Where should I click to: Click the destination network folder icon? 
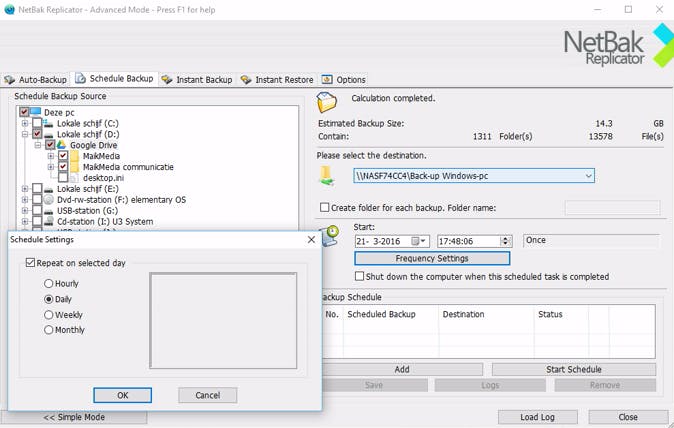pos(326,176)
